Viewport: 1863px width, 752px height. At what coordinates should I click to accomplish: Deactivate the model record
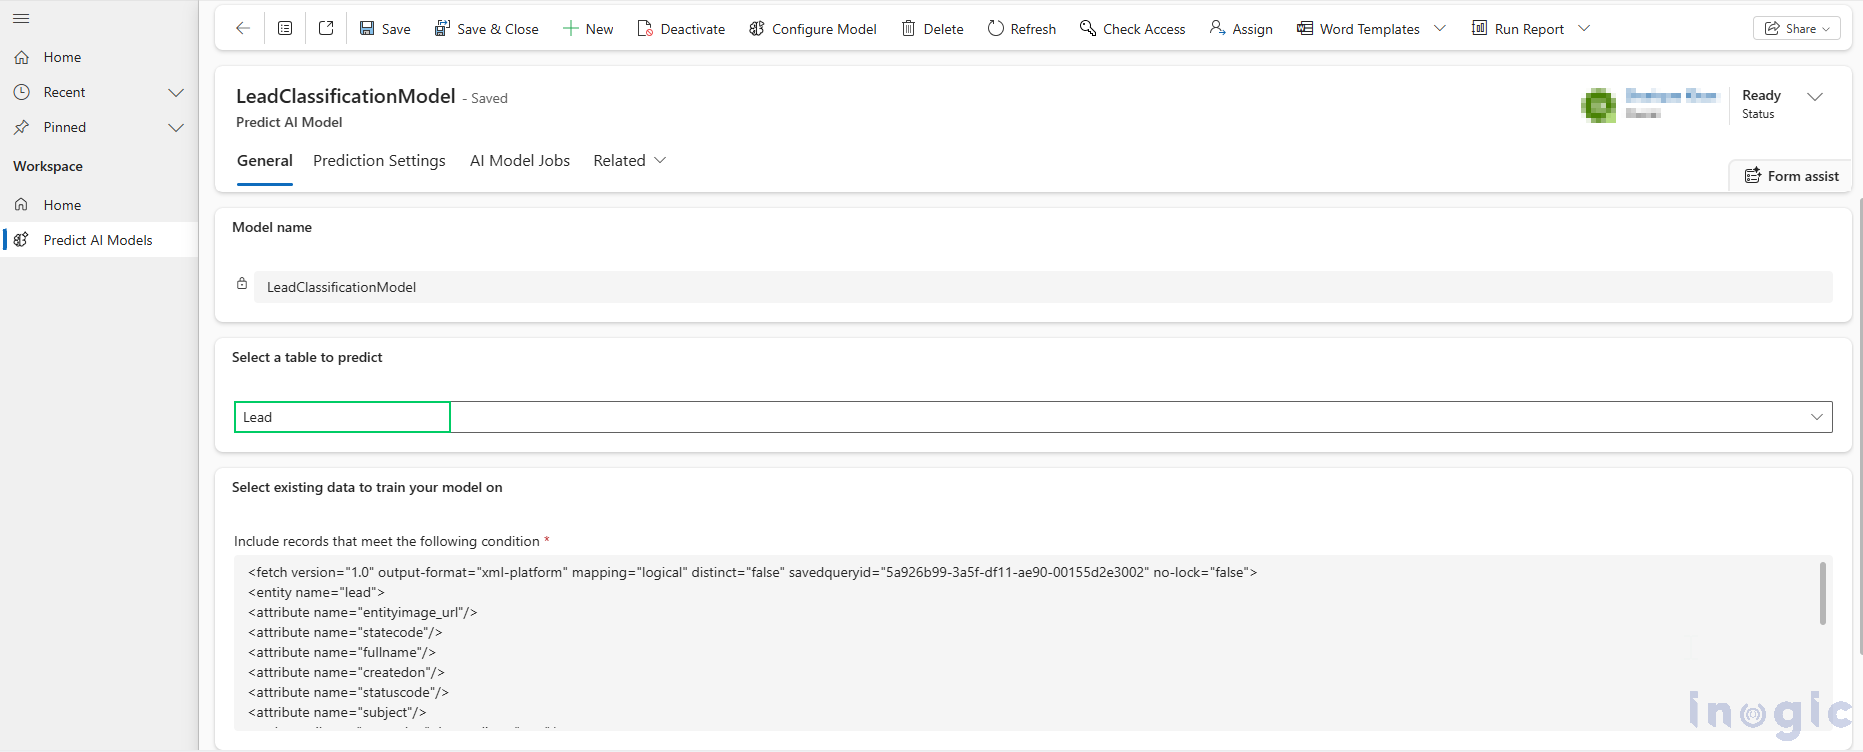[681, 29]
